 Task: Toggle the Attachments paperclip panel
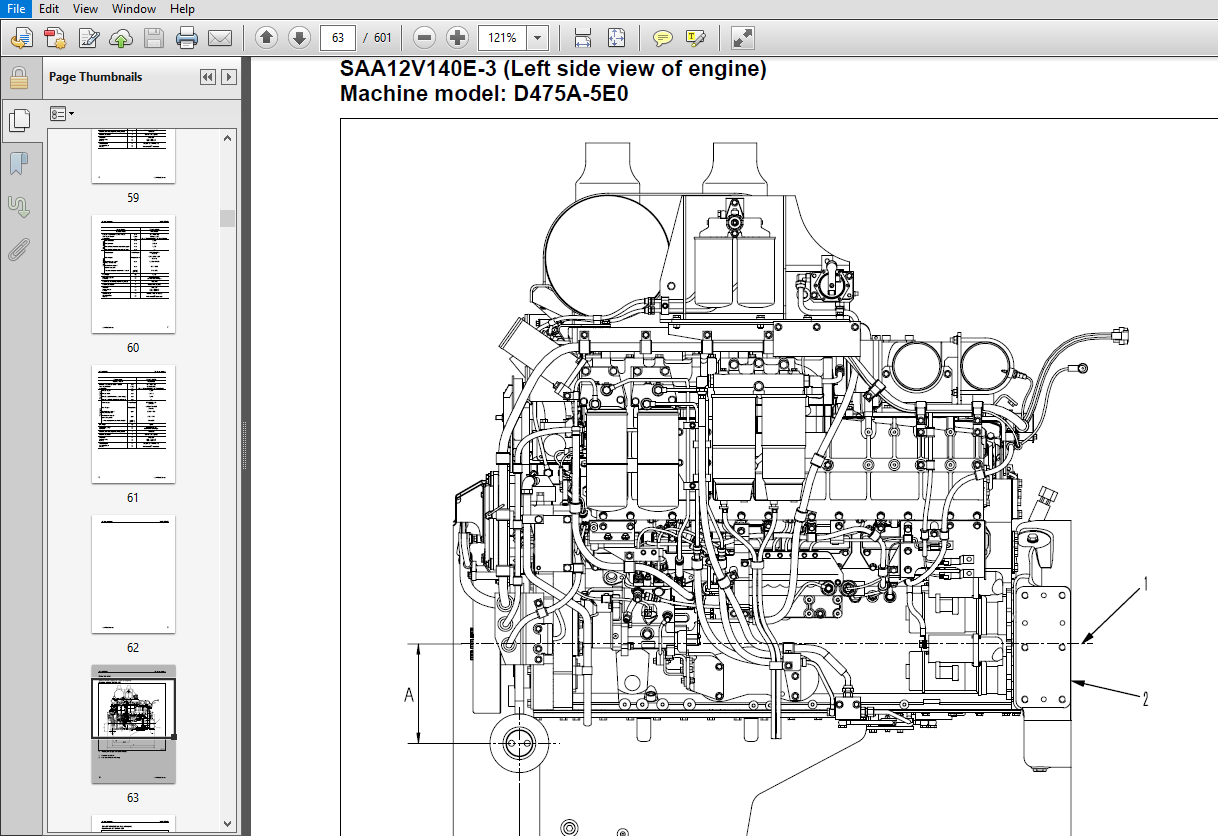coord(19,249)
